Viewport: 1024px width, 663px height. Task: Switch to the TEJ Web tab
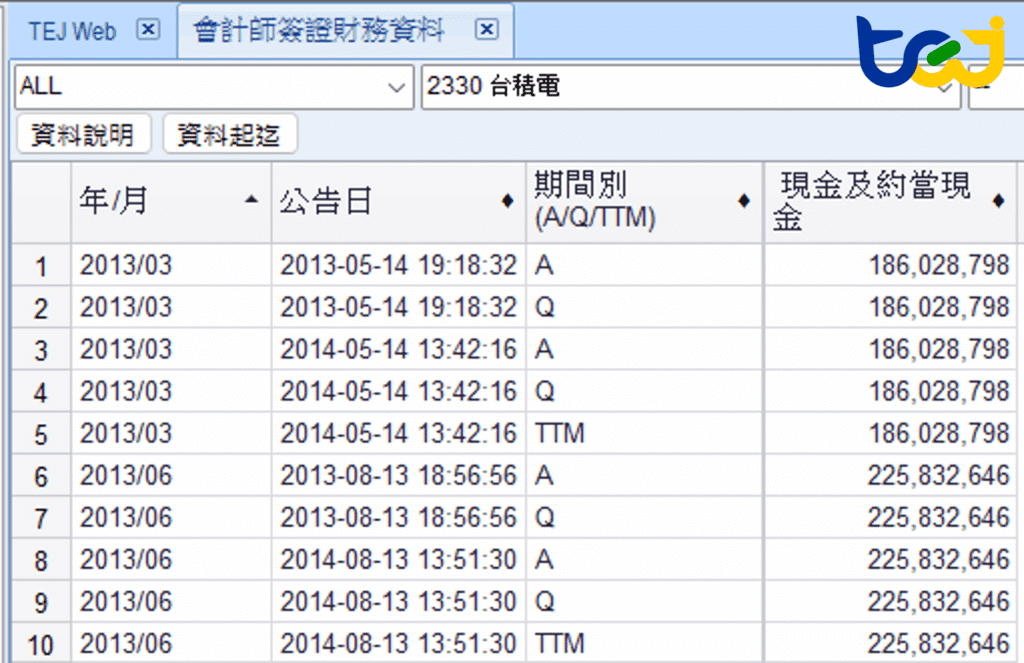pos(72,31)
